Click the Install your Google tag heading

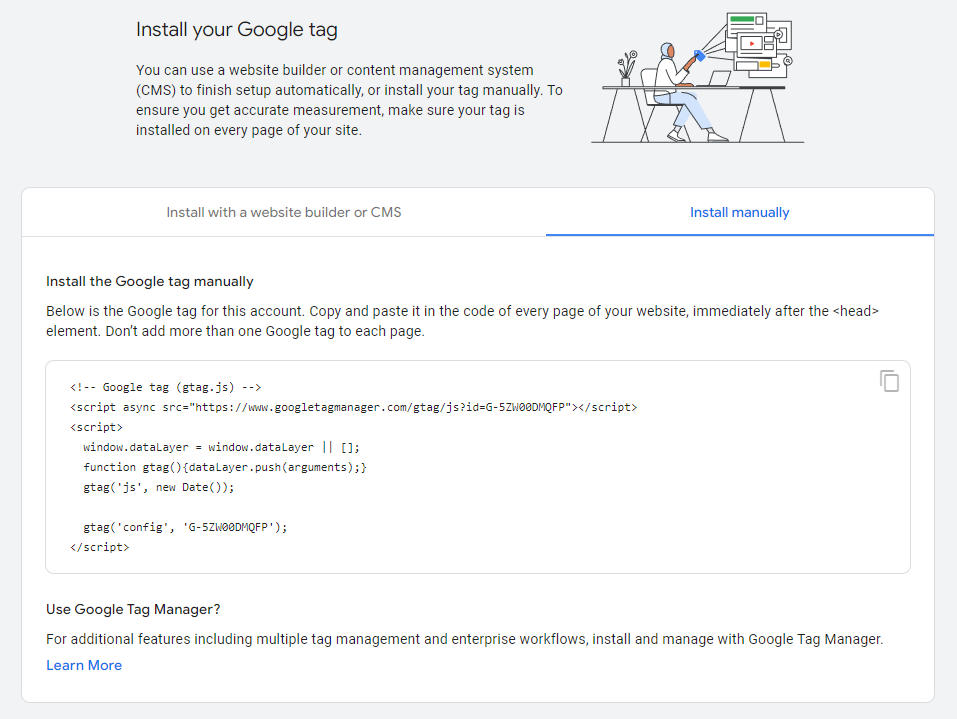point(237,29)
